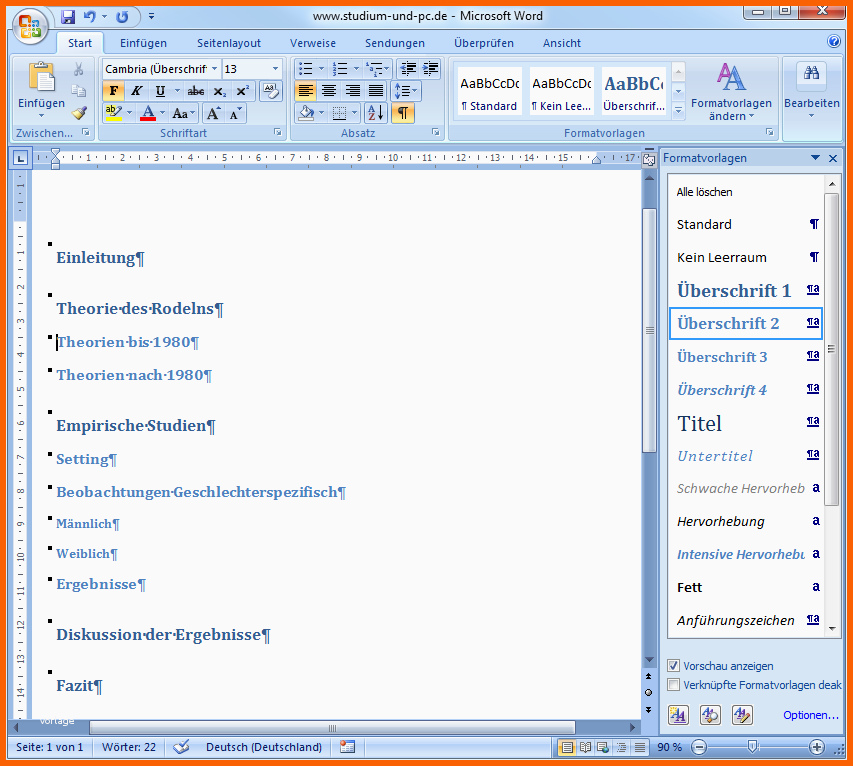Open the Überprüfen tab

[x=484, y=43]
